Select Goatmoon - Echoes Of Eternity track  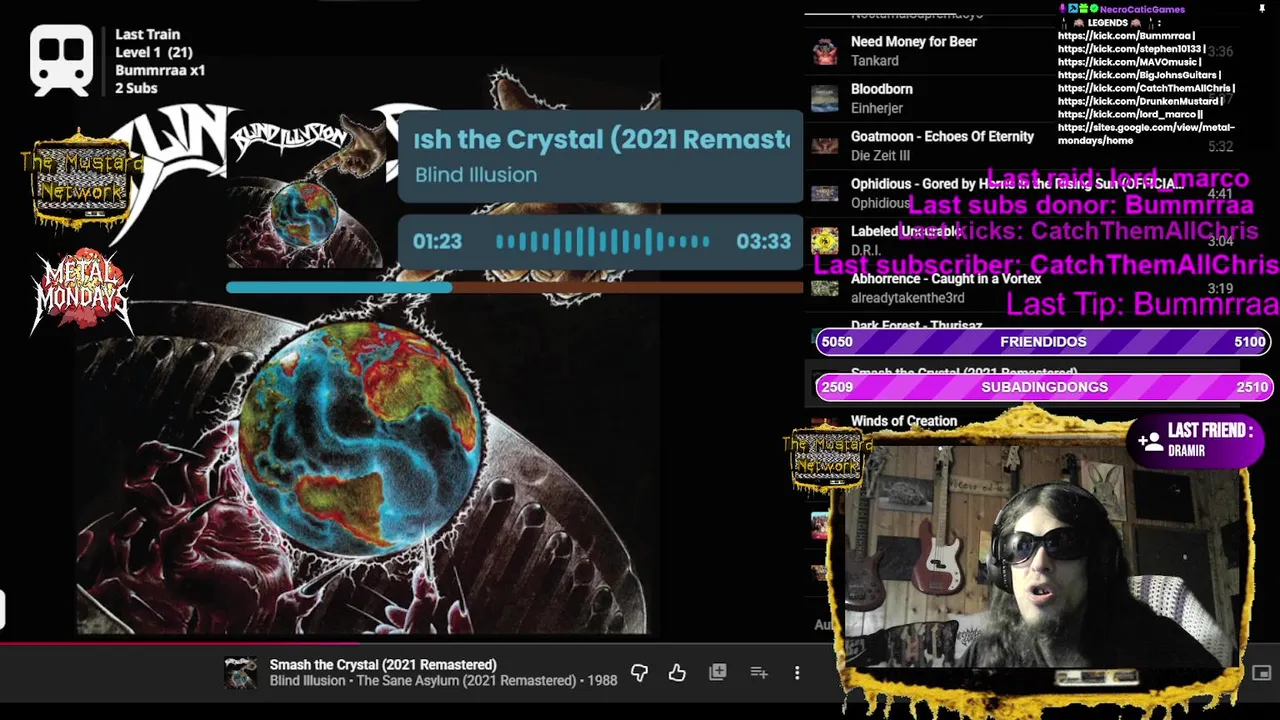(942, 137)
